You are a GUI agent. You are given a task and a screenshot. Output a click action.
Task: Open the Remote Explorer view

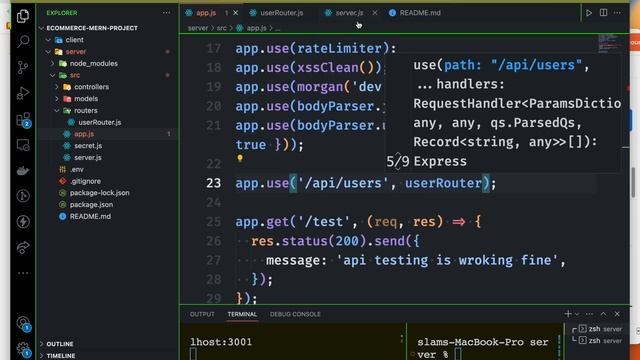23,145
